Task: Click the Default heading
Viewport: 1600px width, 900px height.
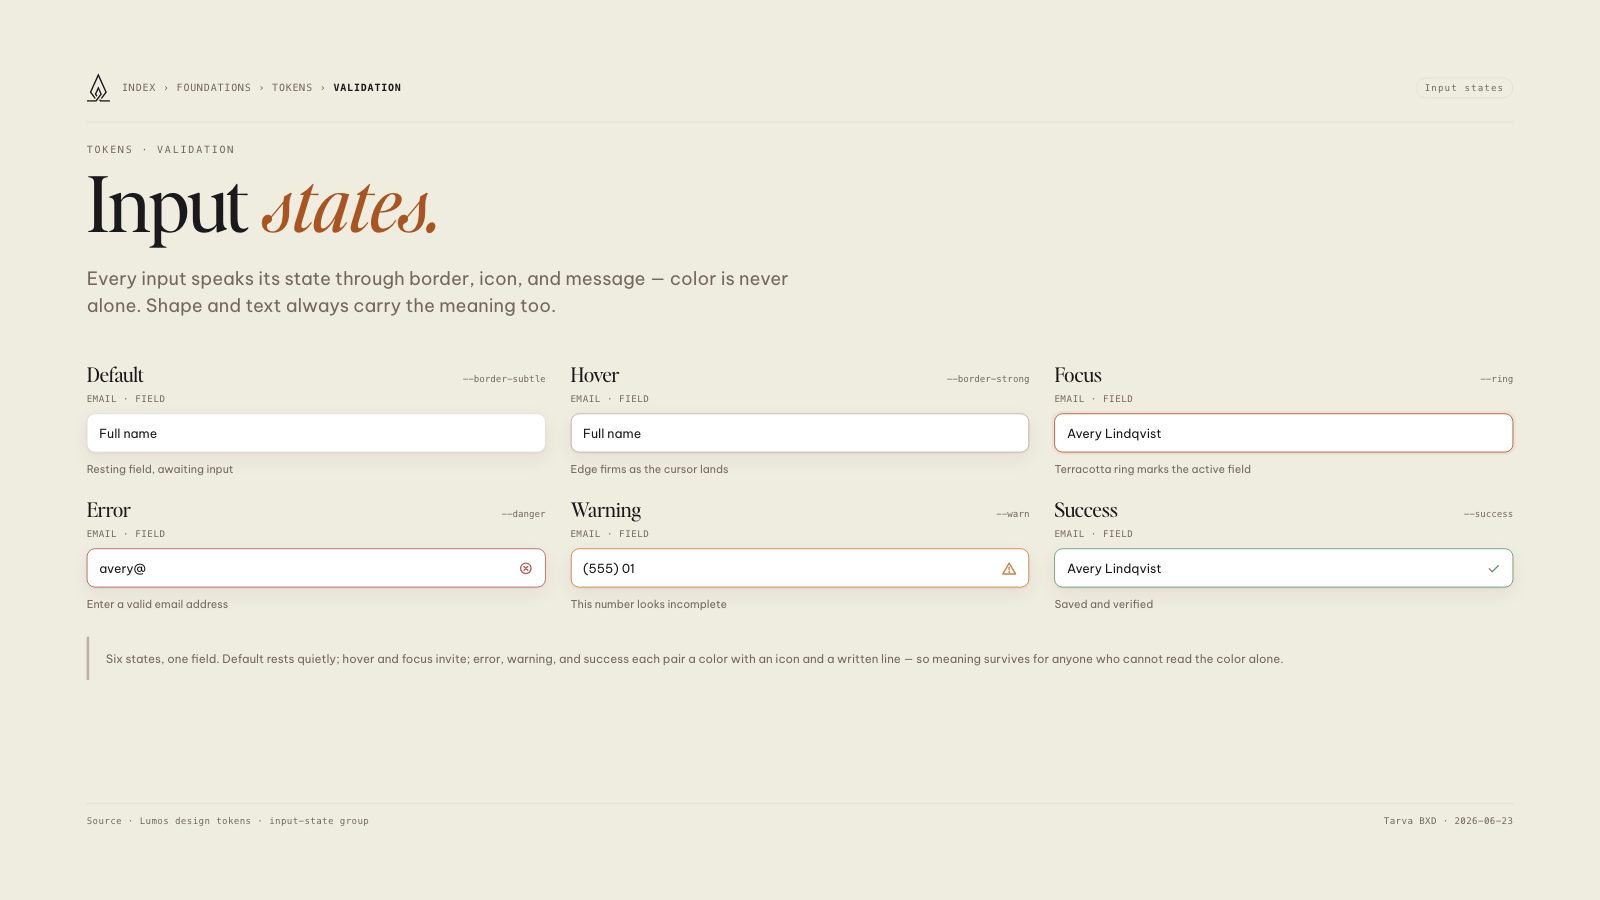Action: point(115,375)
